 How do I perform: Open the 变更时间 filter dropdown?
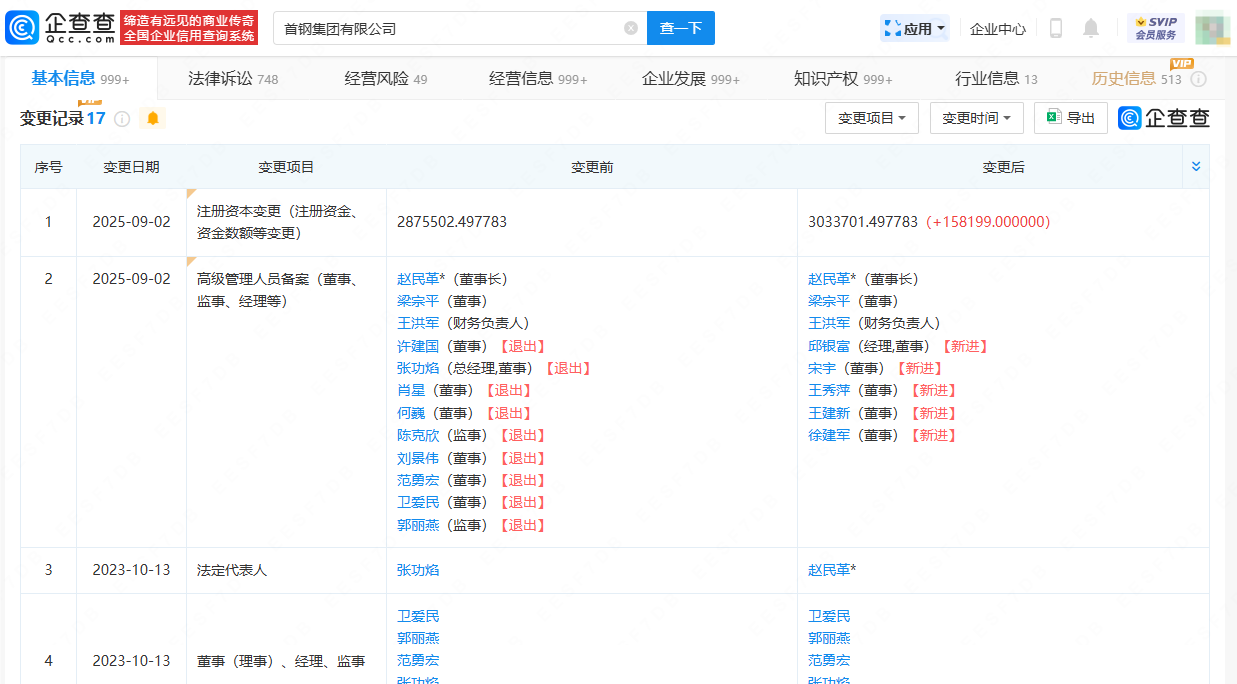[976, 118]
